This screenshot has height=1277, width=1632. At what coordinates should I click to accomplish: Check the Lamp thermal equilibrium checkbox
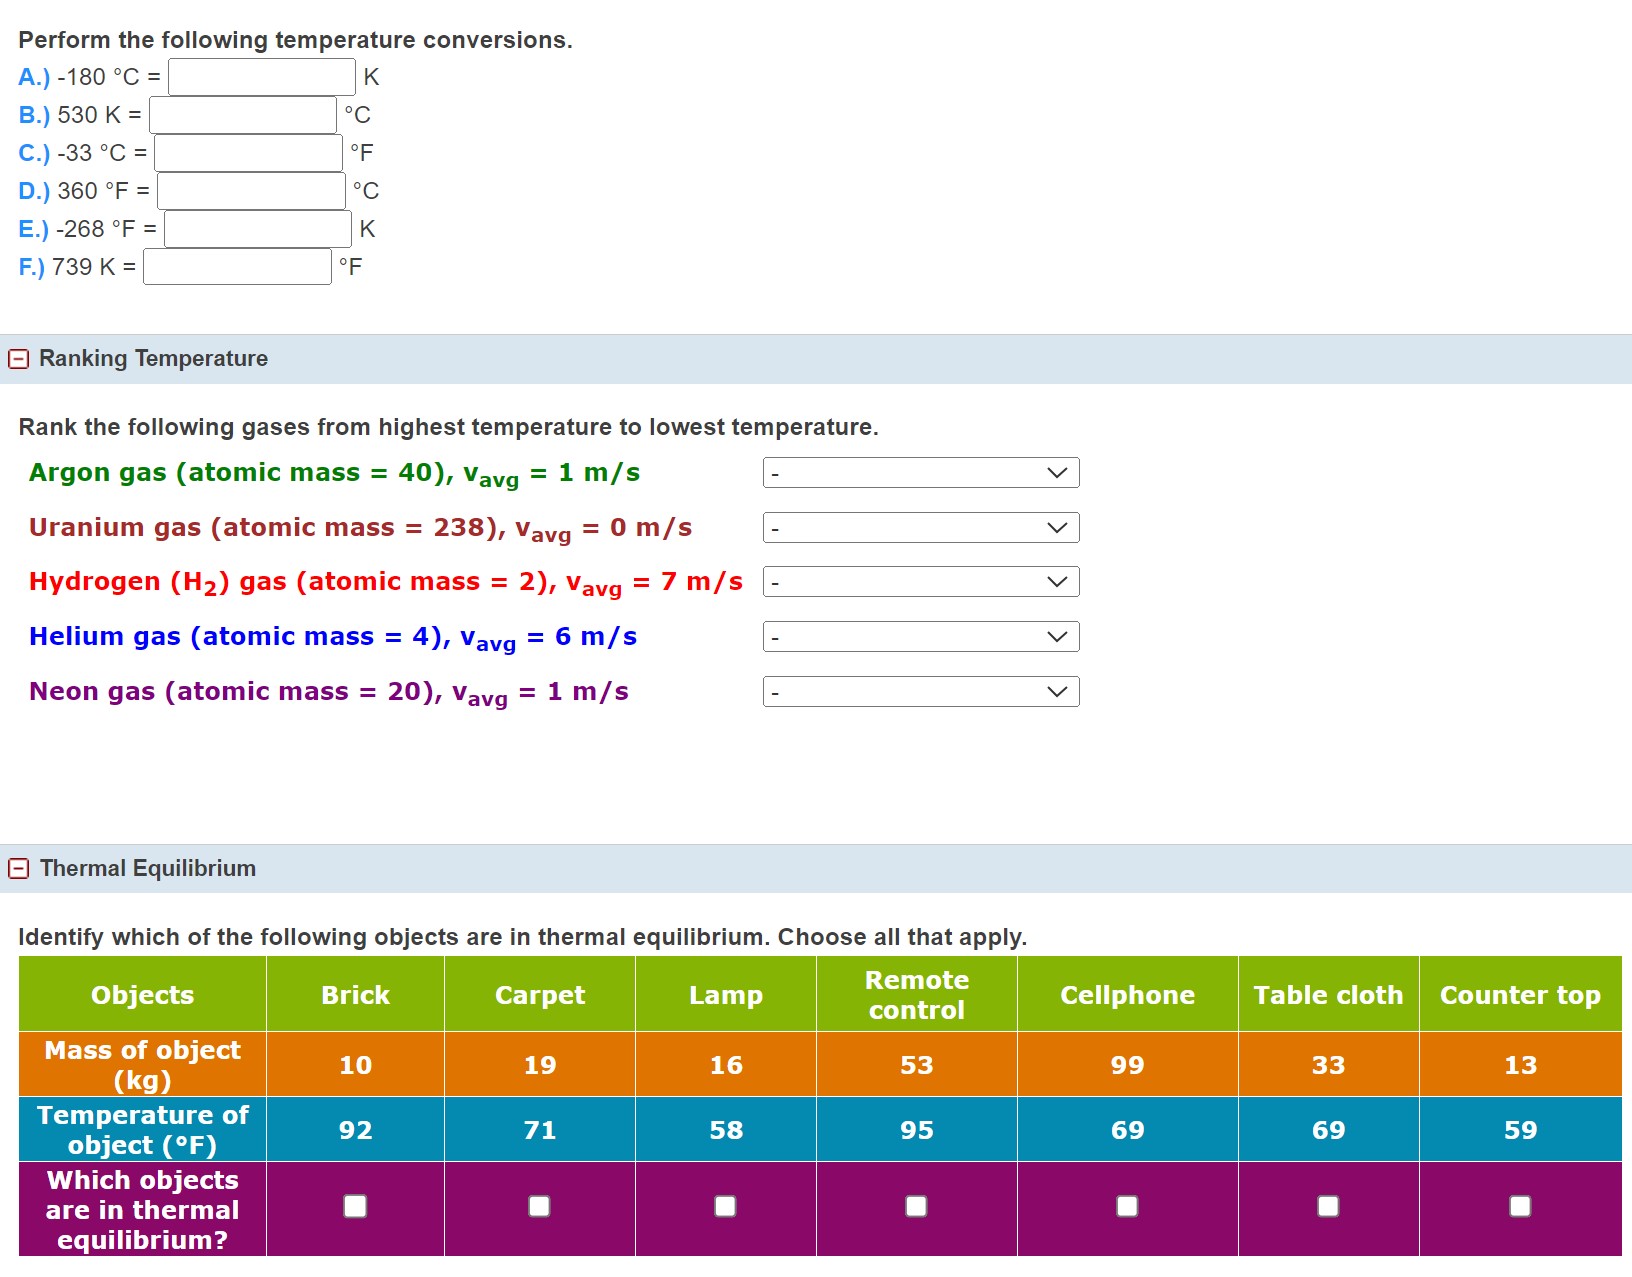click(726, 1207)
